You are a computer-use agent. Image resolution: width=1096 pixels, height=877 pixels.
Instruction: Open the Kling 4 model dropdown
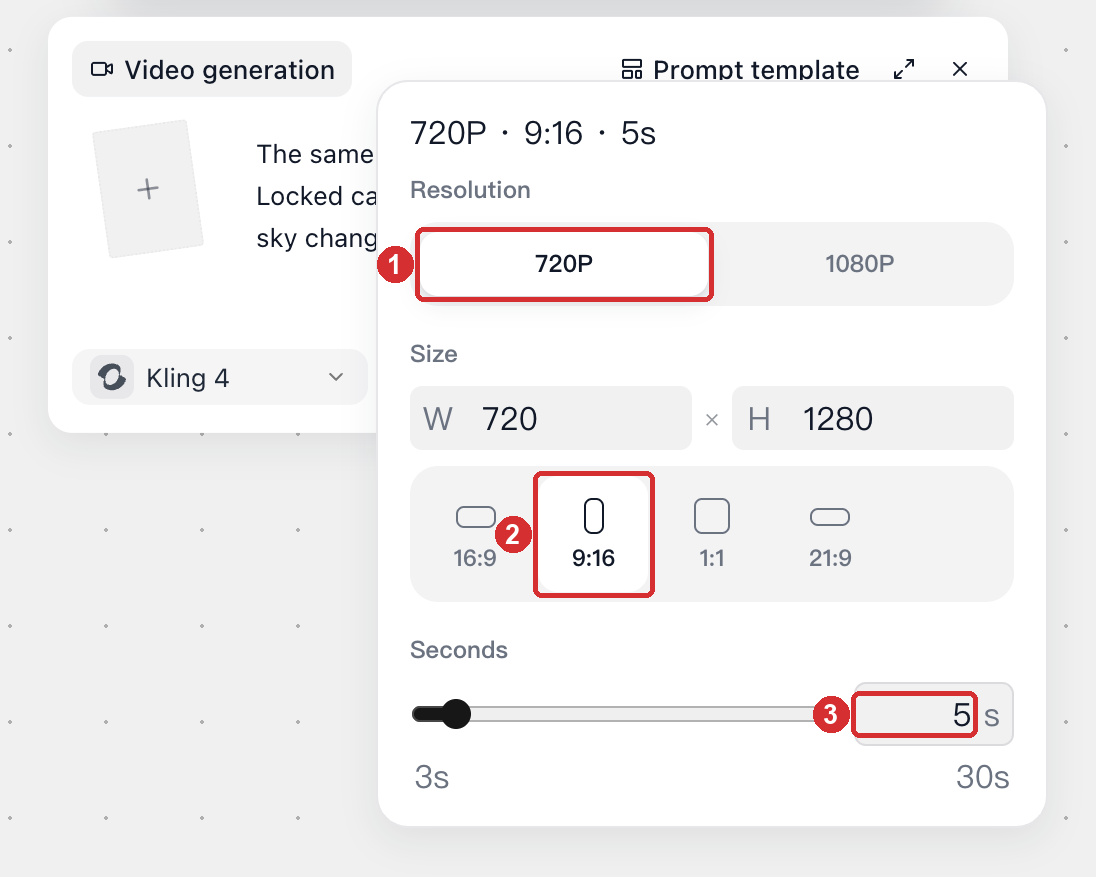[x=220, y=377]
